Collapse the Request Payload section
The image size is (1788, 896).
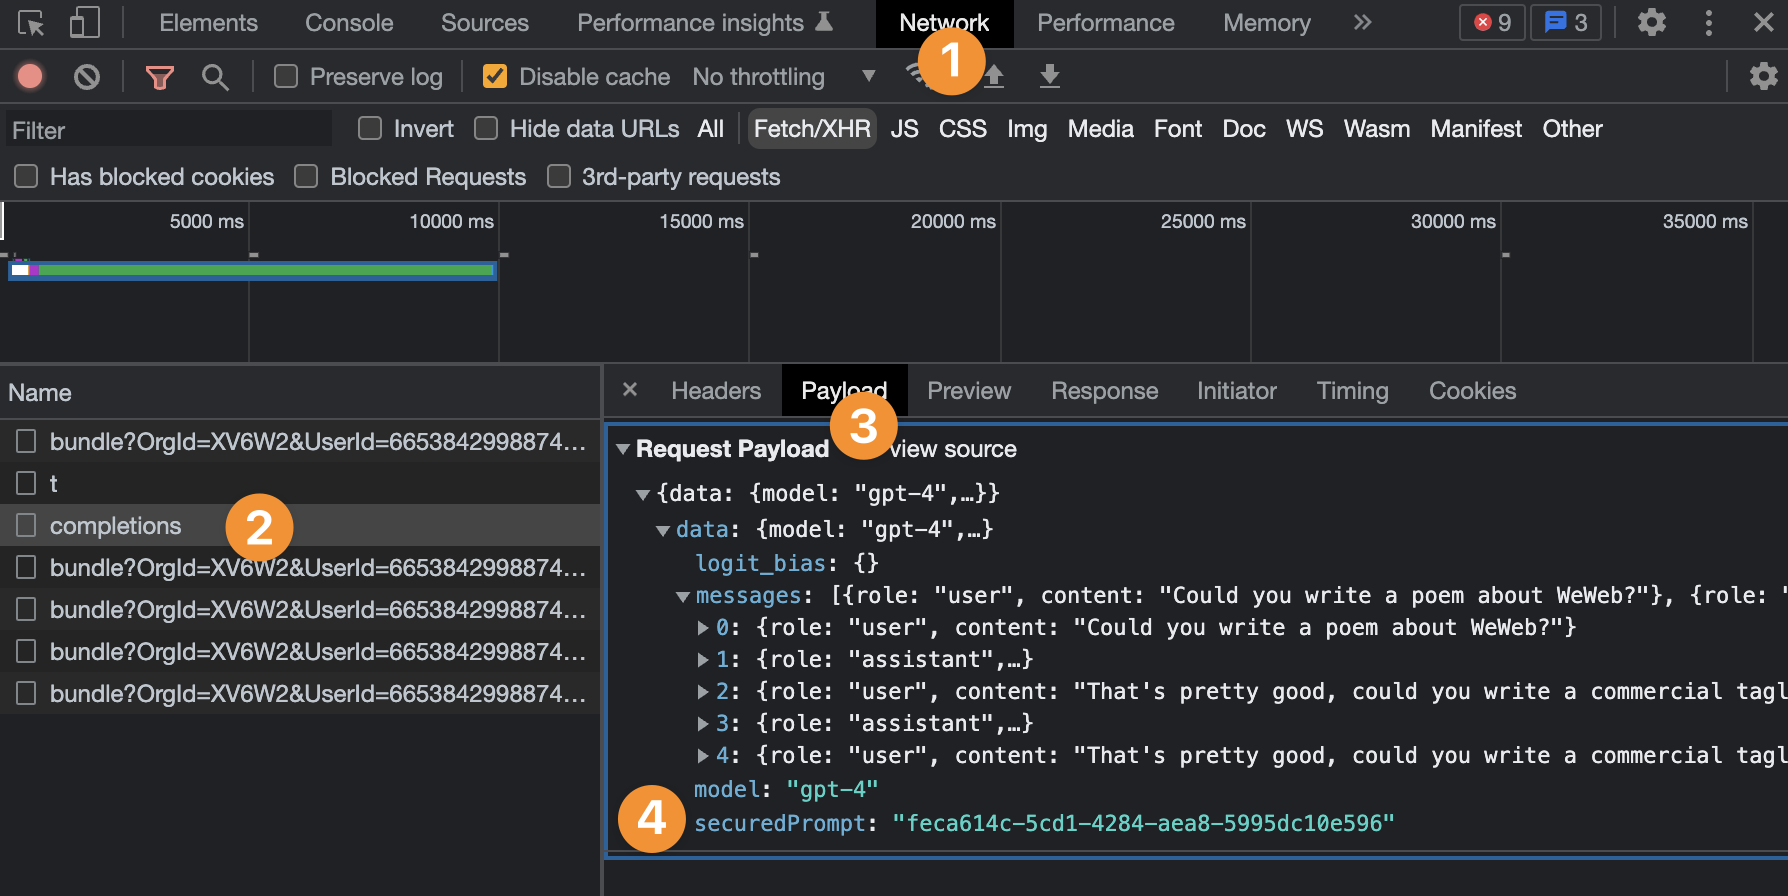(623, 449)
